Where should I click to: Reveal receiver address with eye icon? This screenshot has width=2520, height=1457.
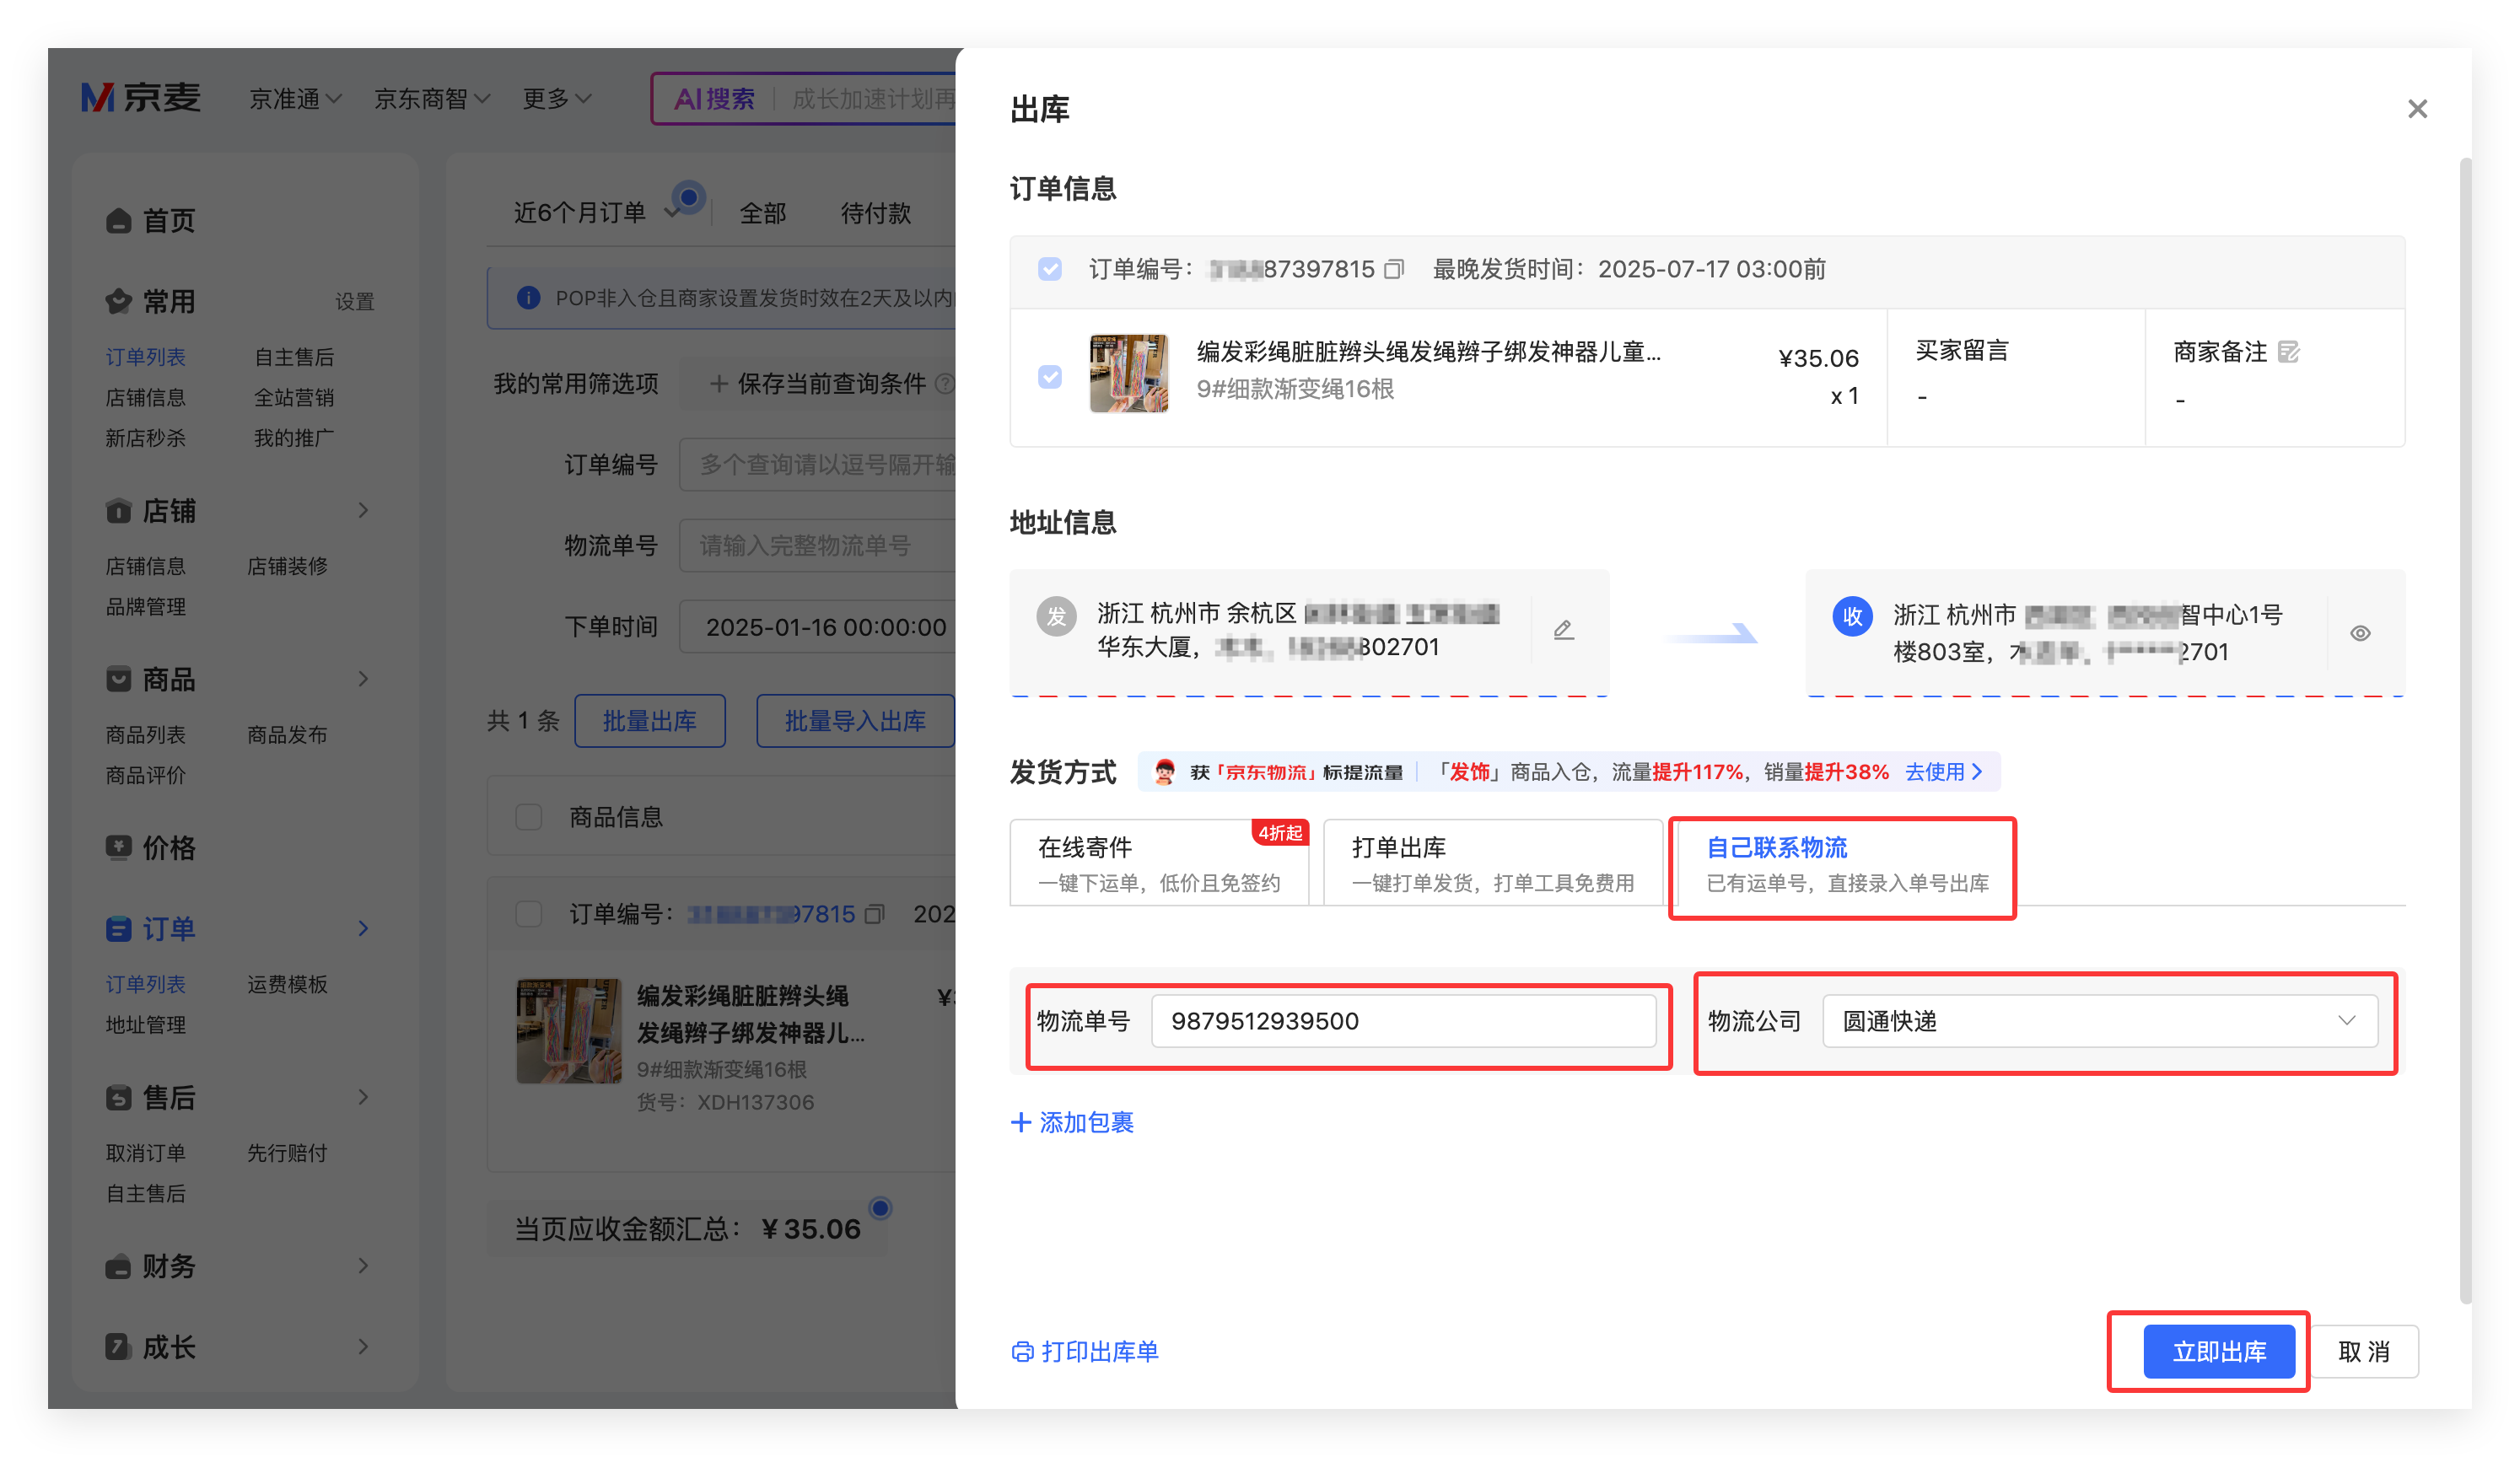pos(2360,633)
